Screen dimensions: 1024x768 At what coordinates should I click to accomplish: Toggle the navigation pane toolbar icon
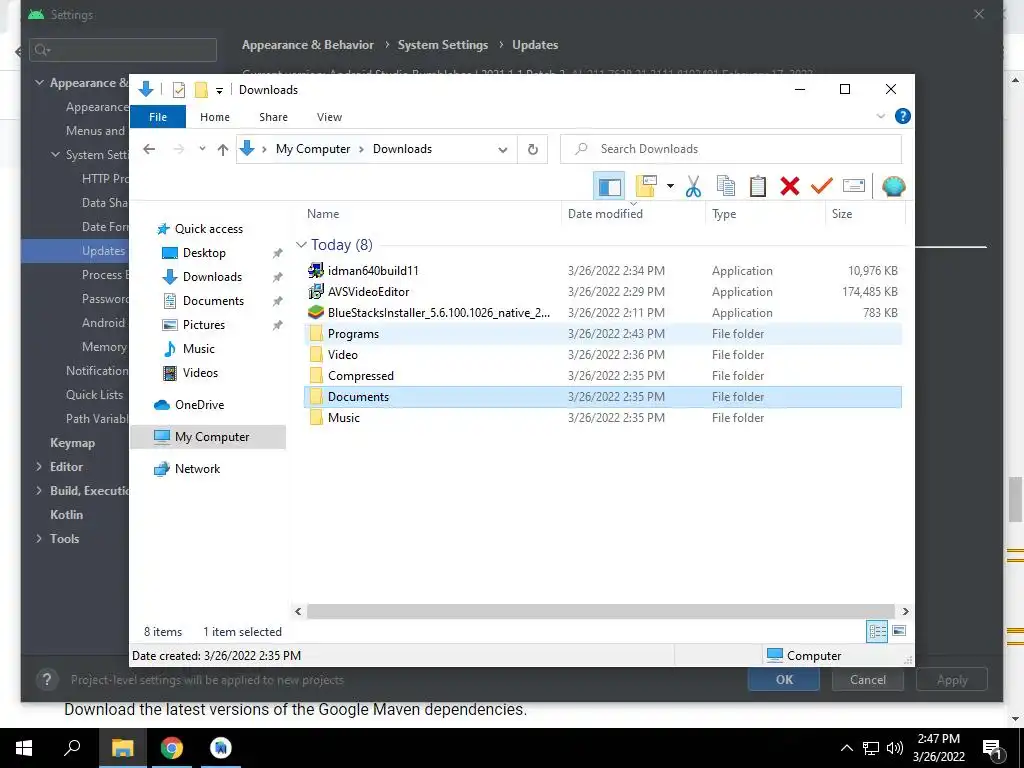click(x=609, y=187)
